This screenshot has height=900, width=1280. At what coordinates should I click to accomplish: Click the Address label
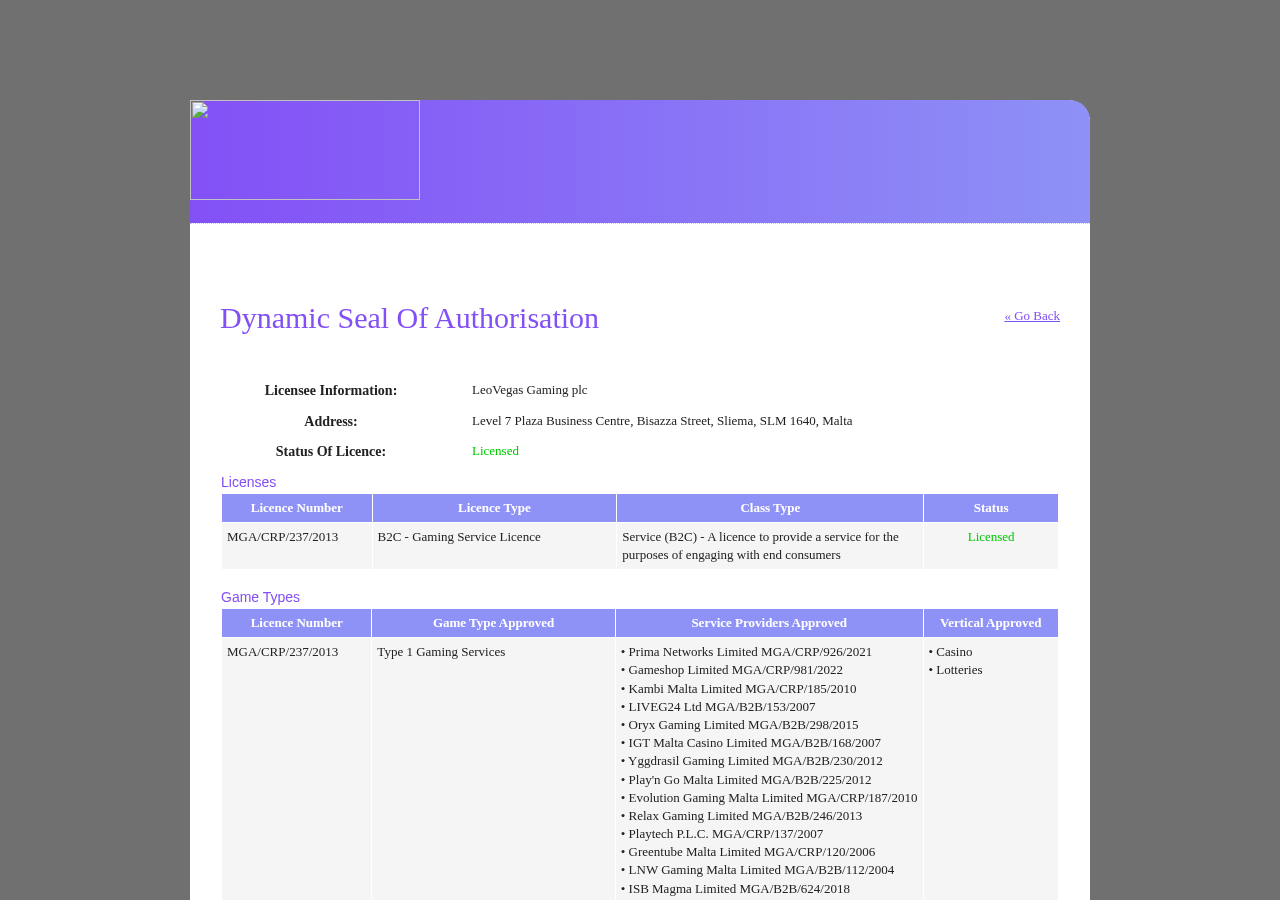click(x=331, y=421)
